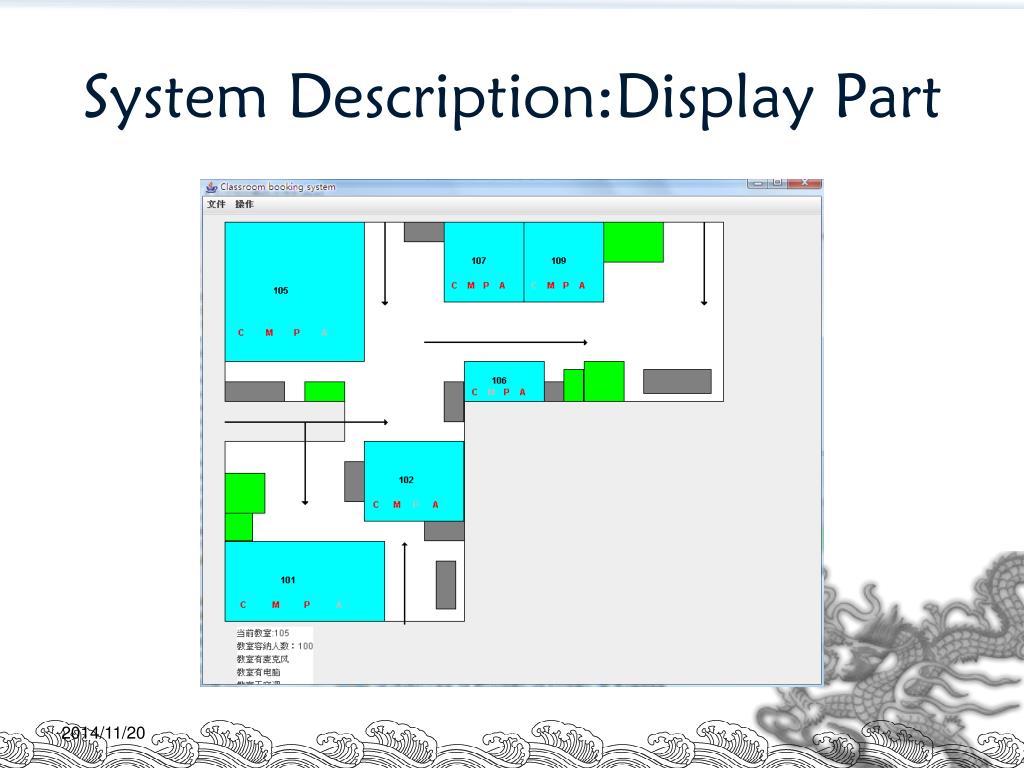Click the 当前教室:105 info line
The image size is (1024, 768).
(263, 633)
